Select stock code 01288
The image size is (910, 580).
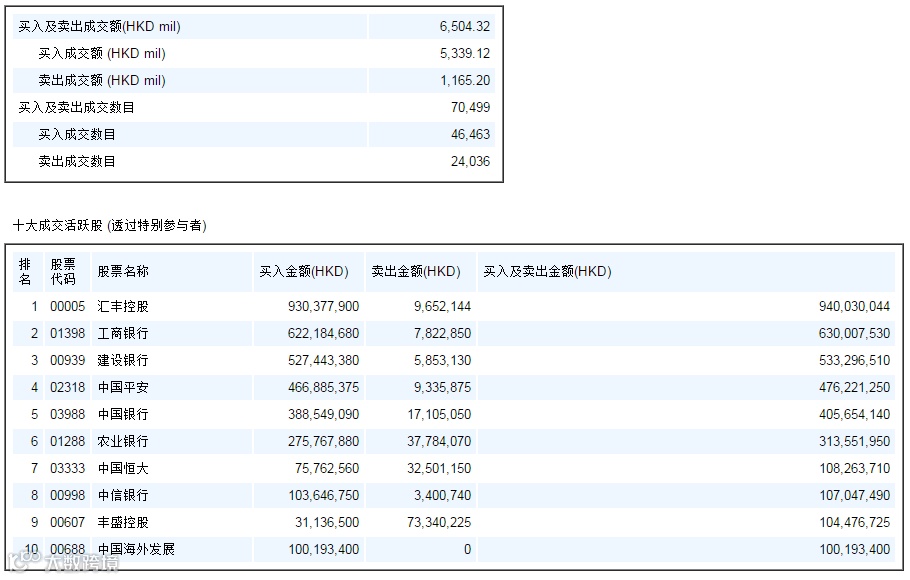point(67,441)
